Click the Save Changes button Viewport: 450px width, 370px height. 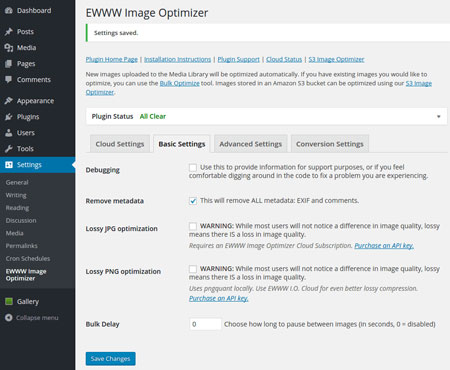click(110, 359)
